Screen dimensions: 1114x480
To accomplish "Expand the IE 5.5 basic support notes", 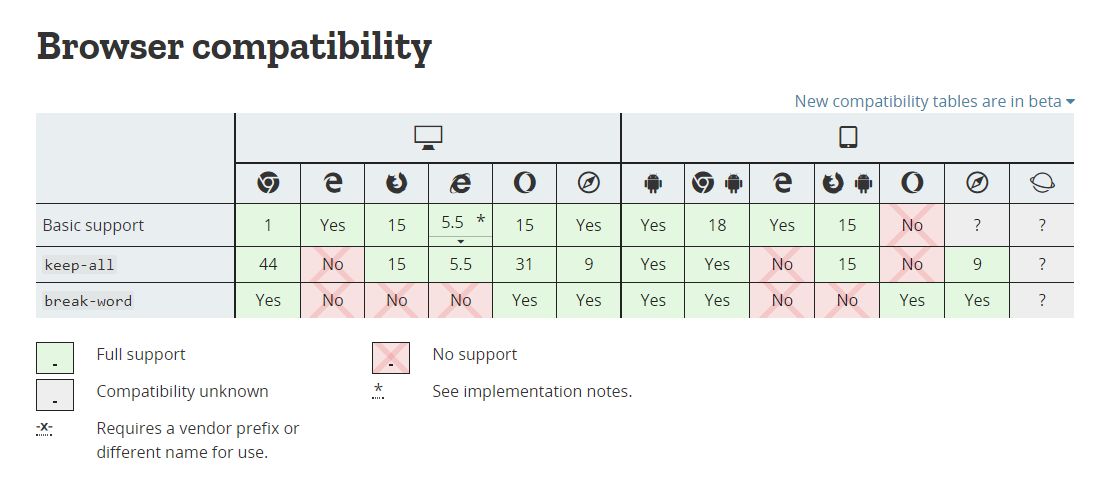I will pyautogui.click(x=460, y=241).
